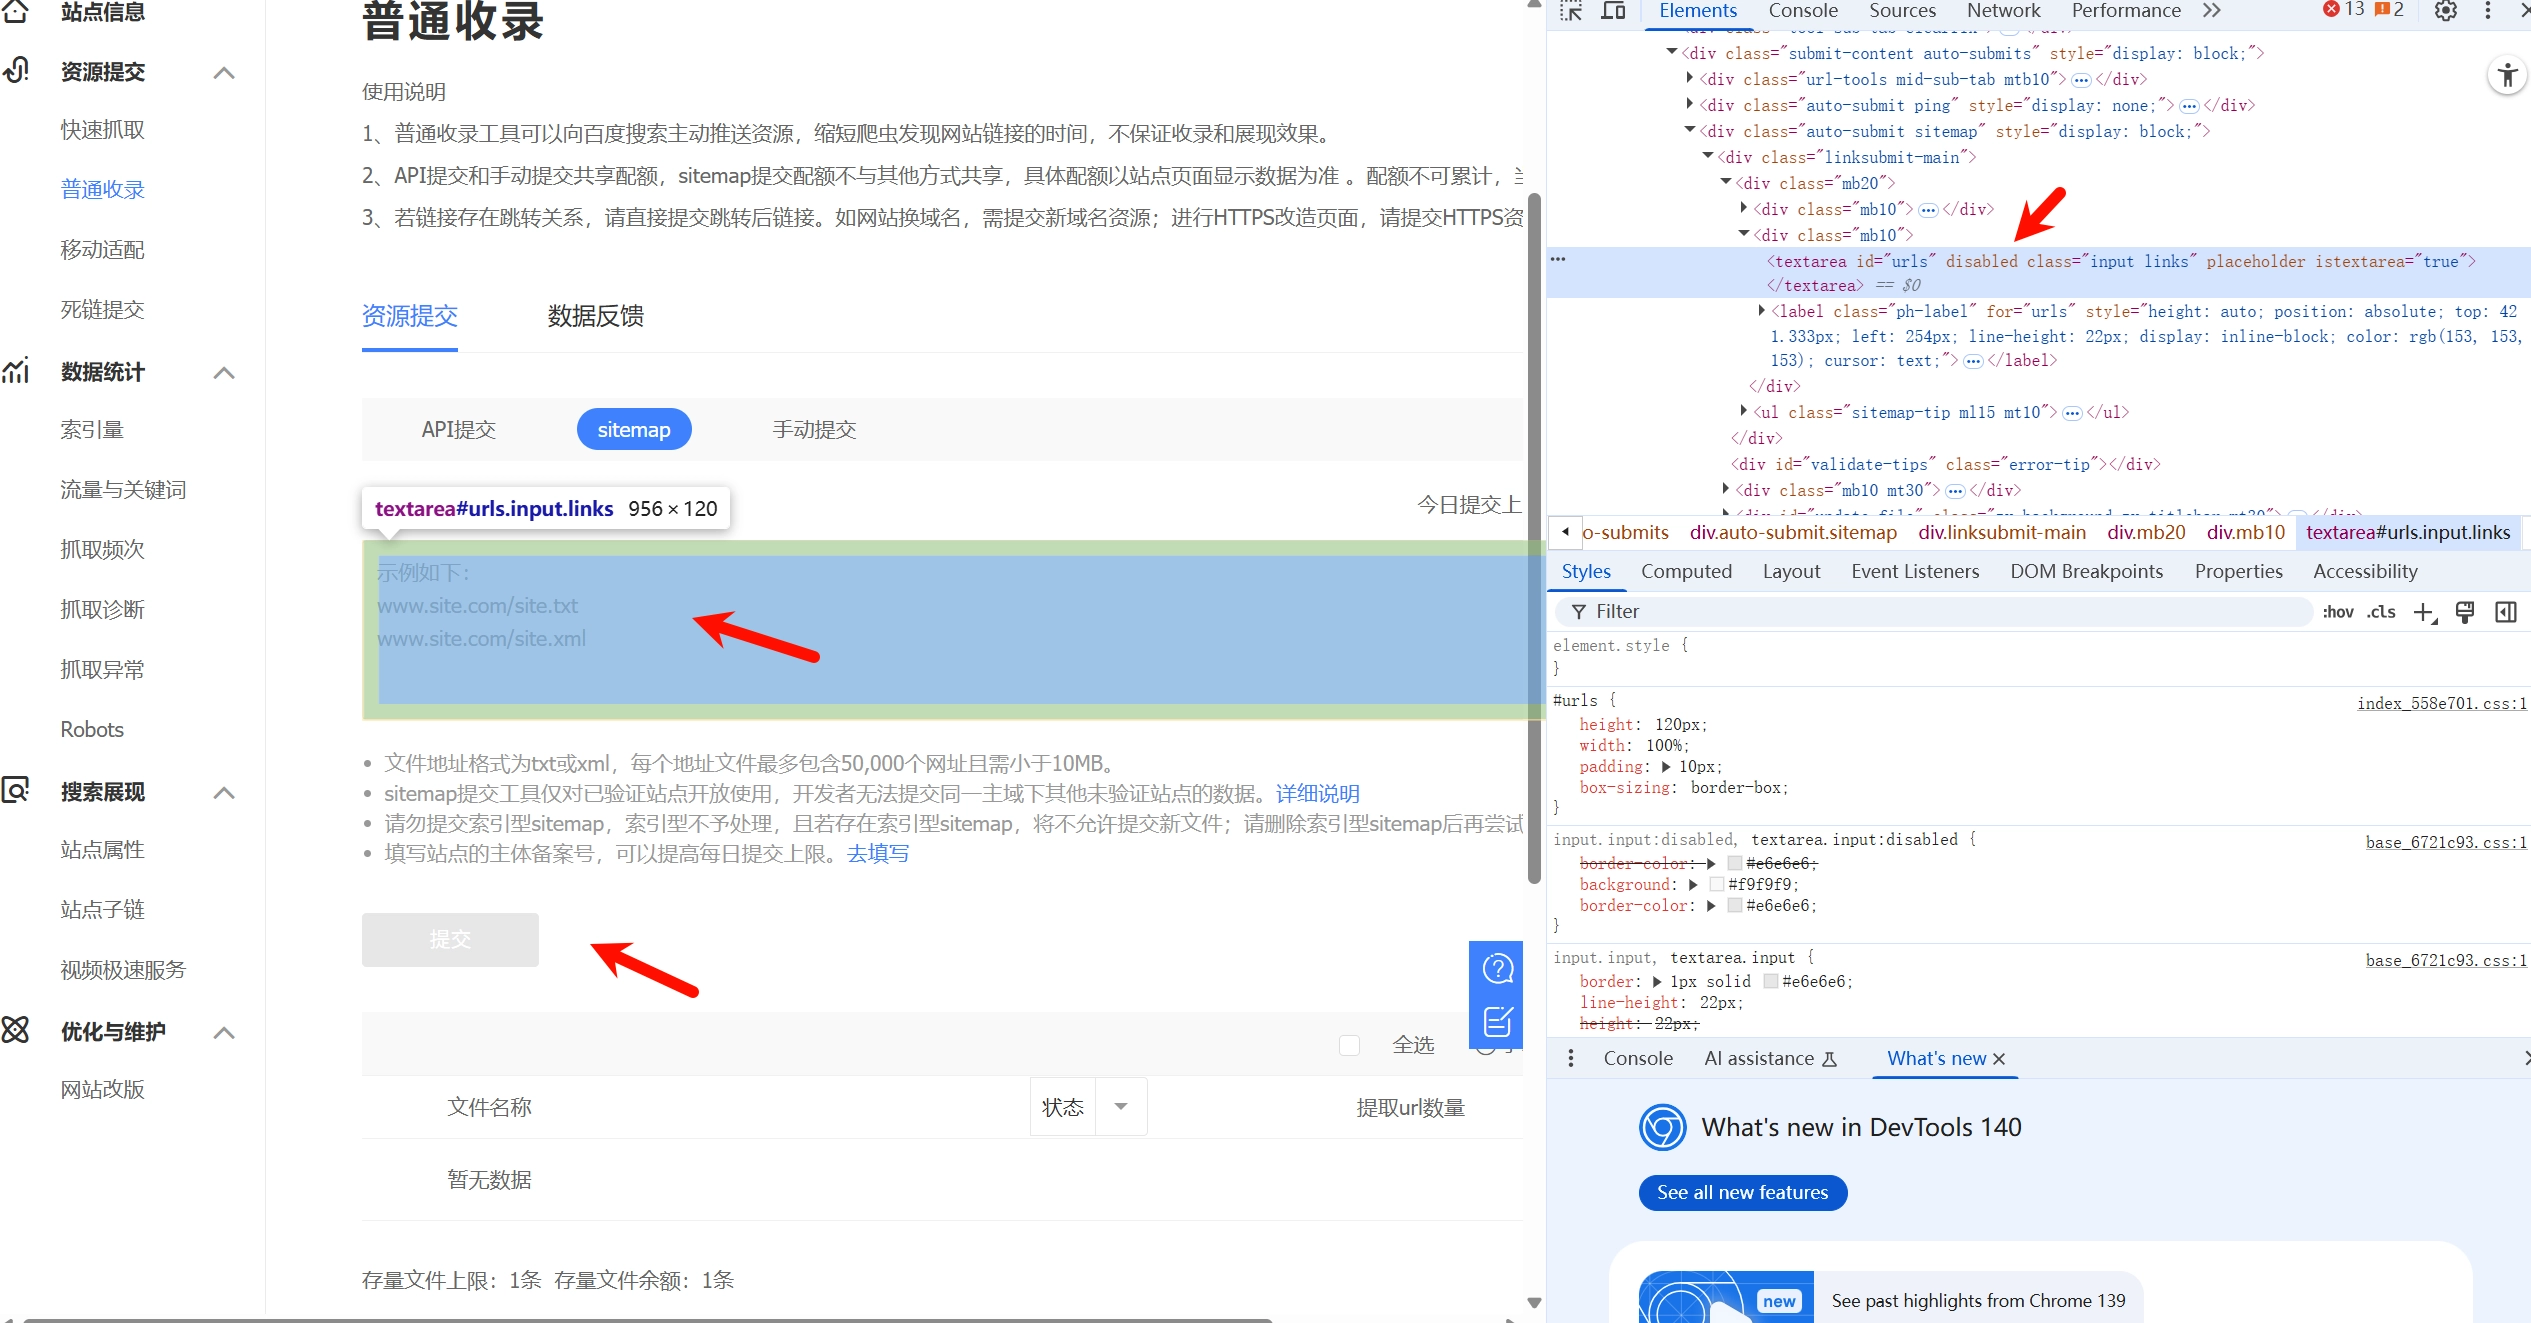2531x1323 pixels.
Task: Select the API提交 submission method tab
Action: click(458, 430)
